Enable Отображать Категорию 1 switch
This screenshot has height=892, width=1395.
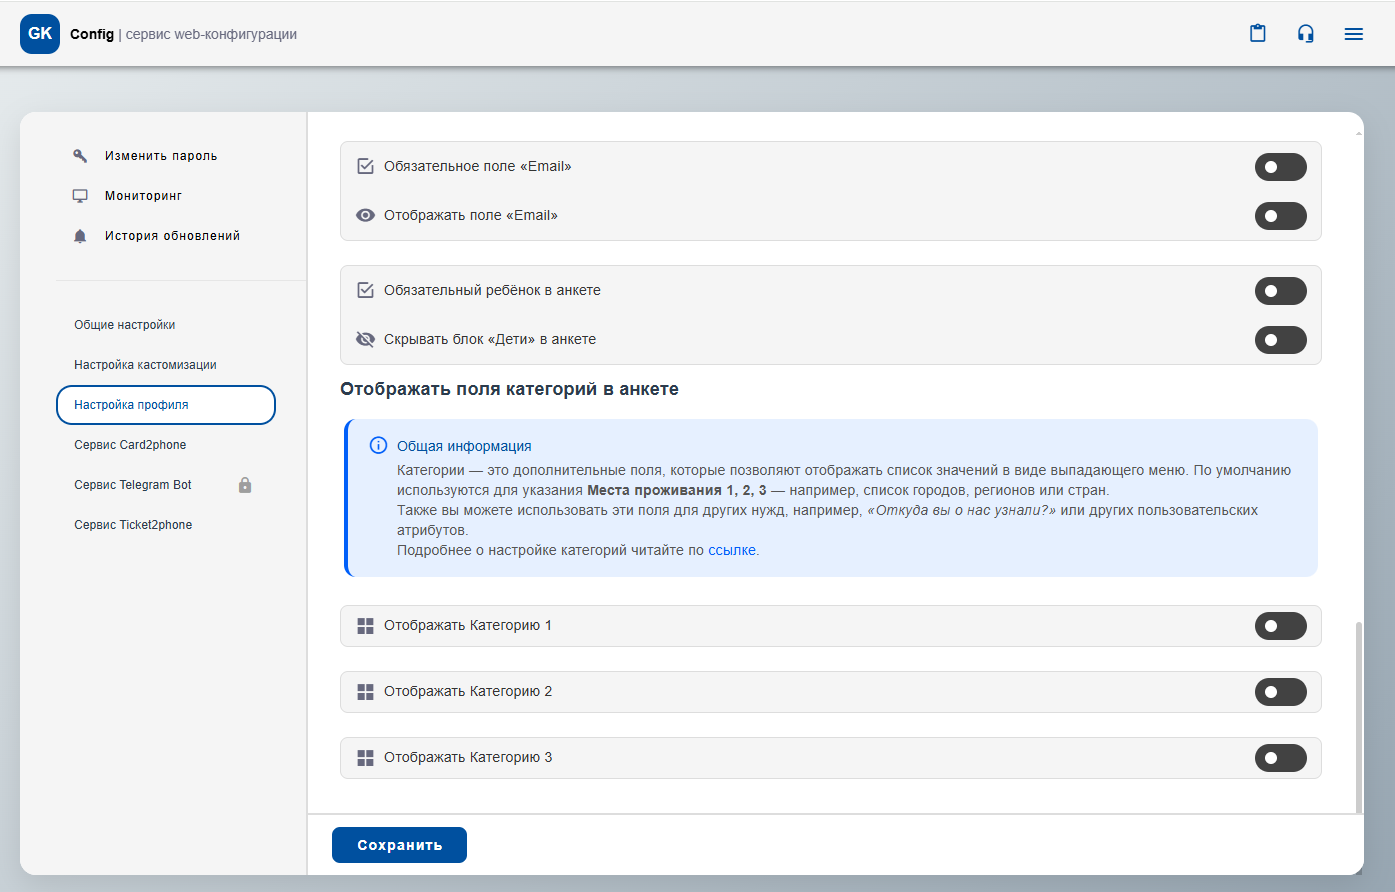(x=1280, y=626)
